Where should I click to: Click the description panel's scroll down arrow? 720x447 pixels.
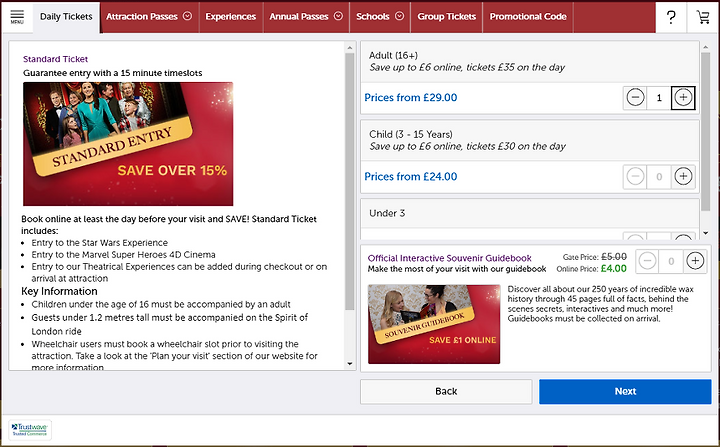tap(350, 364)
